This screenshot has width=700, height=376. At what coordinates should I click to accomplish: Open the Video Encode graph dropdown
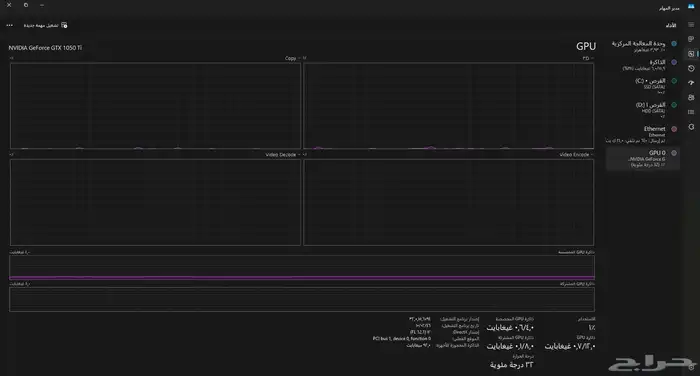(x=577, y=155)
